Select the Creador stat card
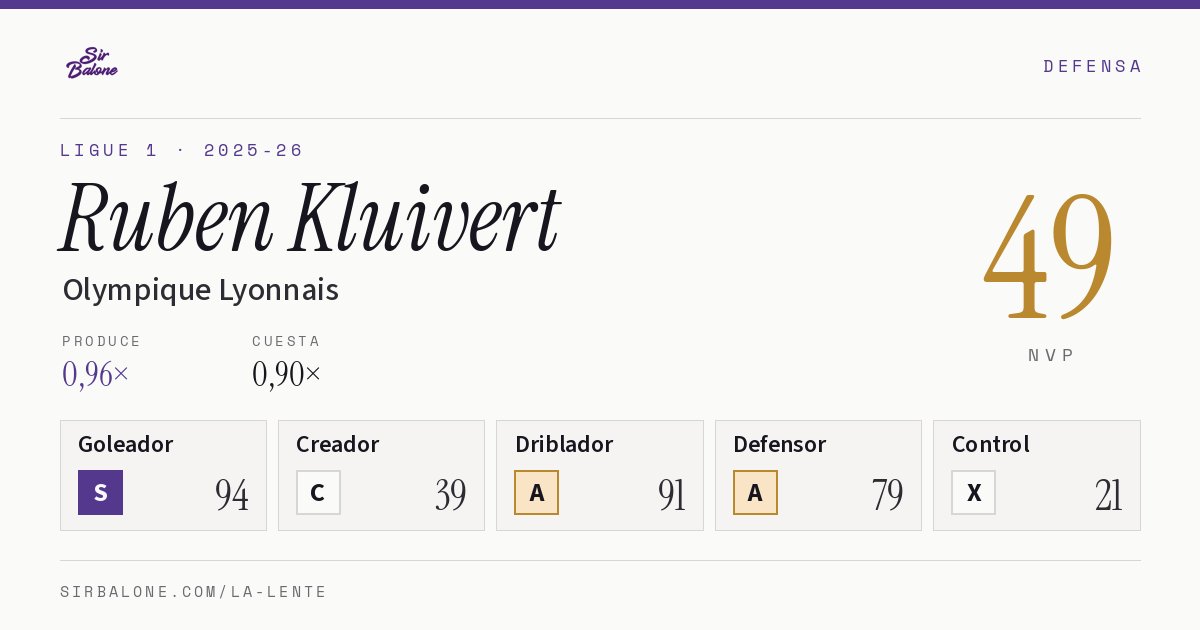 tap(381, 475)
